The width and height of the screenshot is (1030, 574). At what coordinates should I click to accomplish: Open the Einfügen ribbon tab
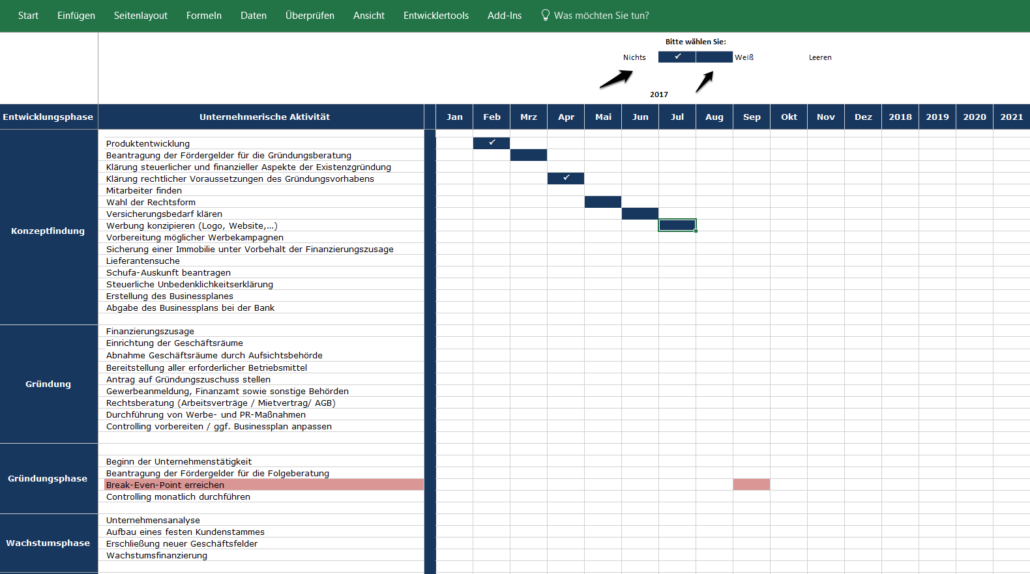tap(76, 15)
